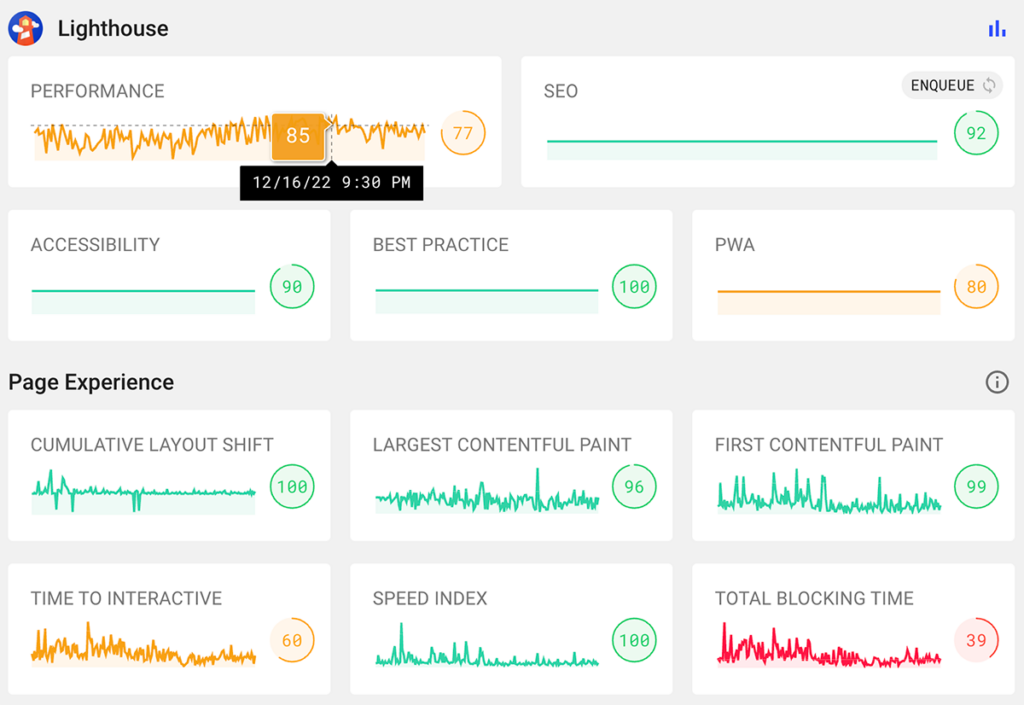Expand the Largest Contentful Paint card
This screenshot has height=705, width=1024.
click(633, 487)
